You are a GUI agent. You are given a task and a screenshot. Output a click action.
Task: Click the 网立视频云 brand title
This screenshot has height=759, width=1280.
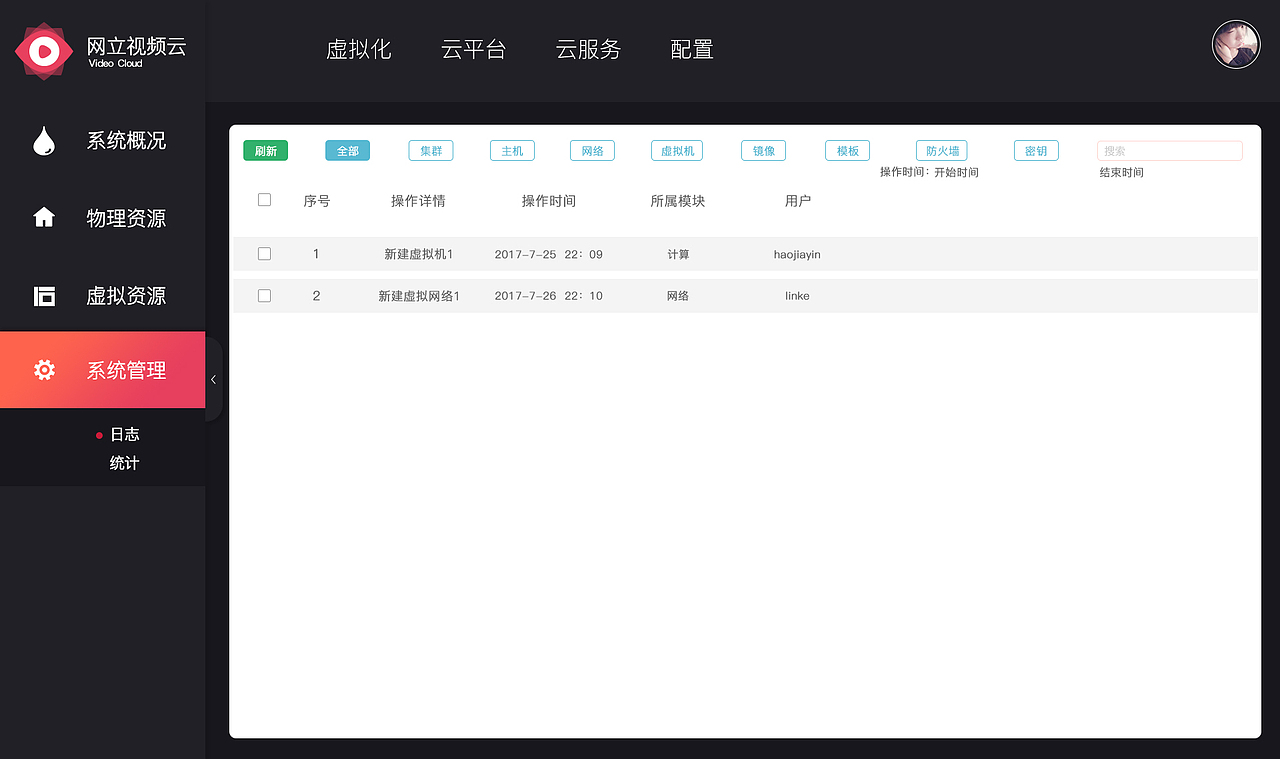137,46
